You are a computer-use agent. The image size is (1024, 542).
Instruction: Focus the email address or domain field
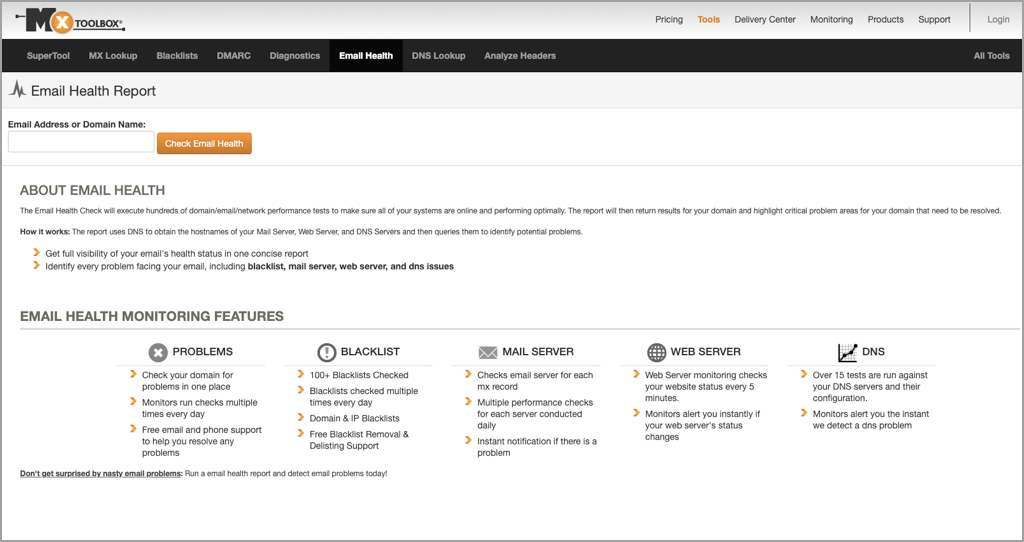pyautogui.click(x=81, y=143)
